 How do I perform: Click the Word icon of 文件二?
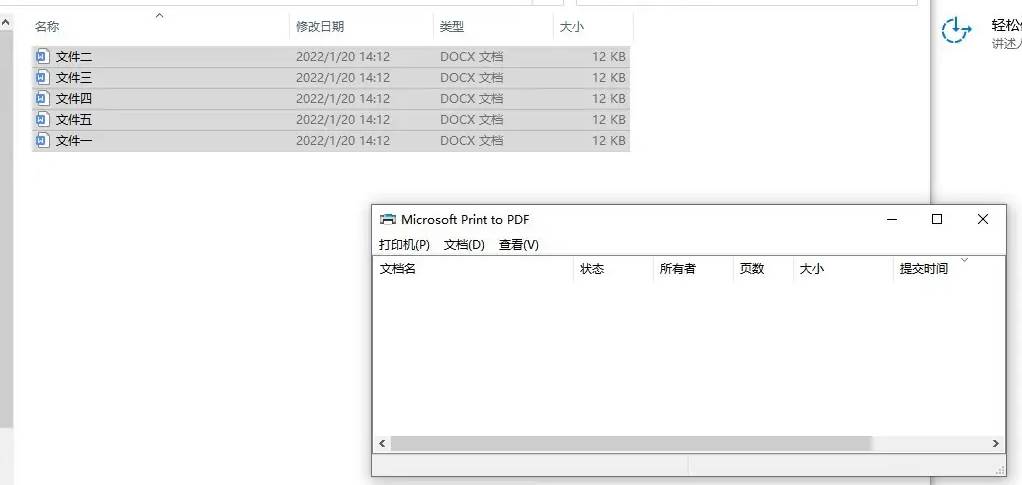pyautogui.click(x=42, y=57)
